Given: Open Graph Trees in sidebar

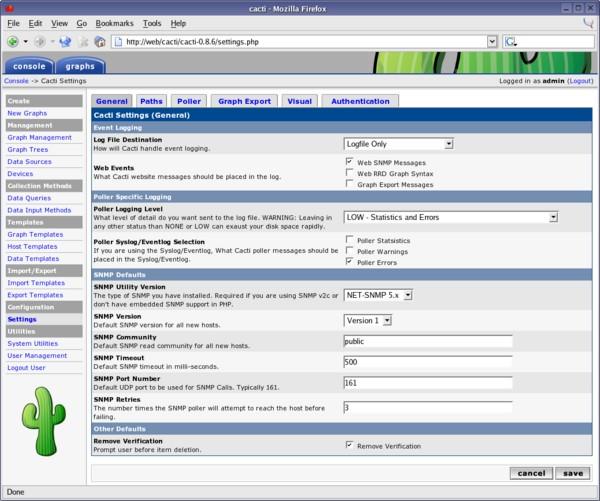Looking at the screenshot, I should click(28, 150).
